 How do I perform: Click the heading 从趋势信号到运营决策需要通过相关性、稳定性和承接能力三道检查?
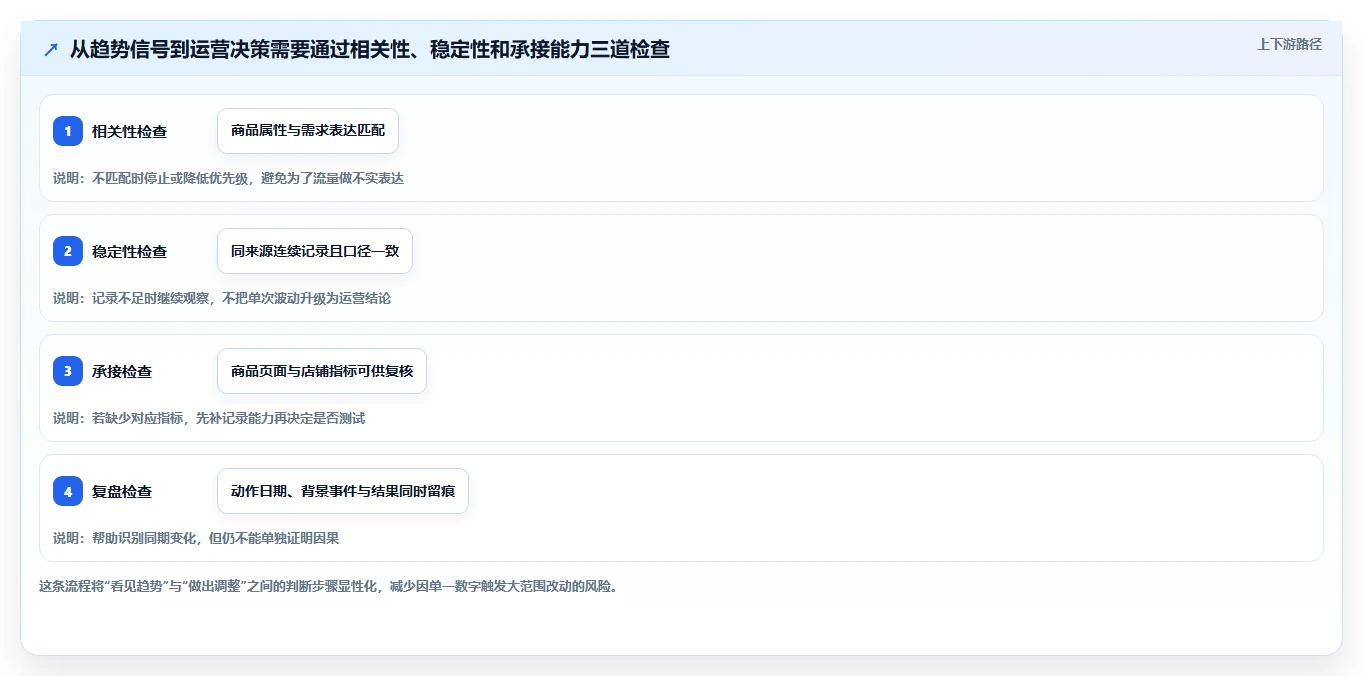pos(369,49)
